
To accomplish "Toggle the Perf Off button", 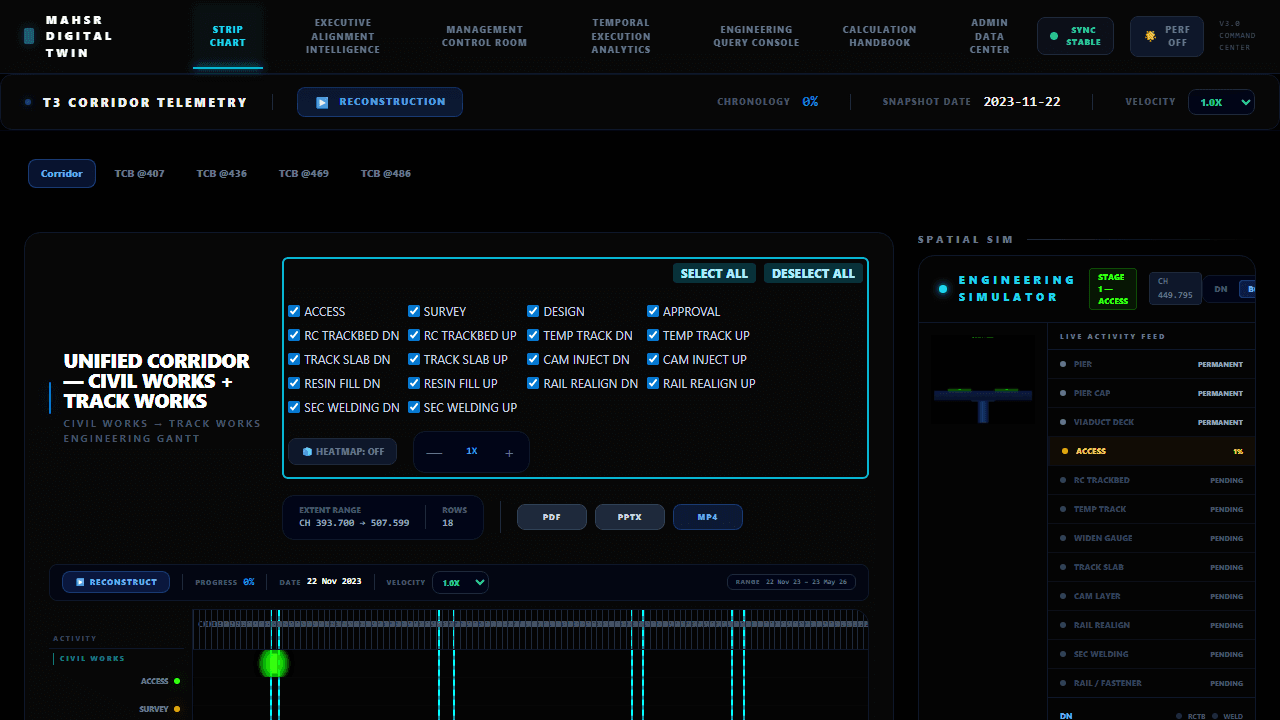I will [x=1167, y=36].
